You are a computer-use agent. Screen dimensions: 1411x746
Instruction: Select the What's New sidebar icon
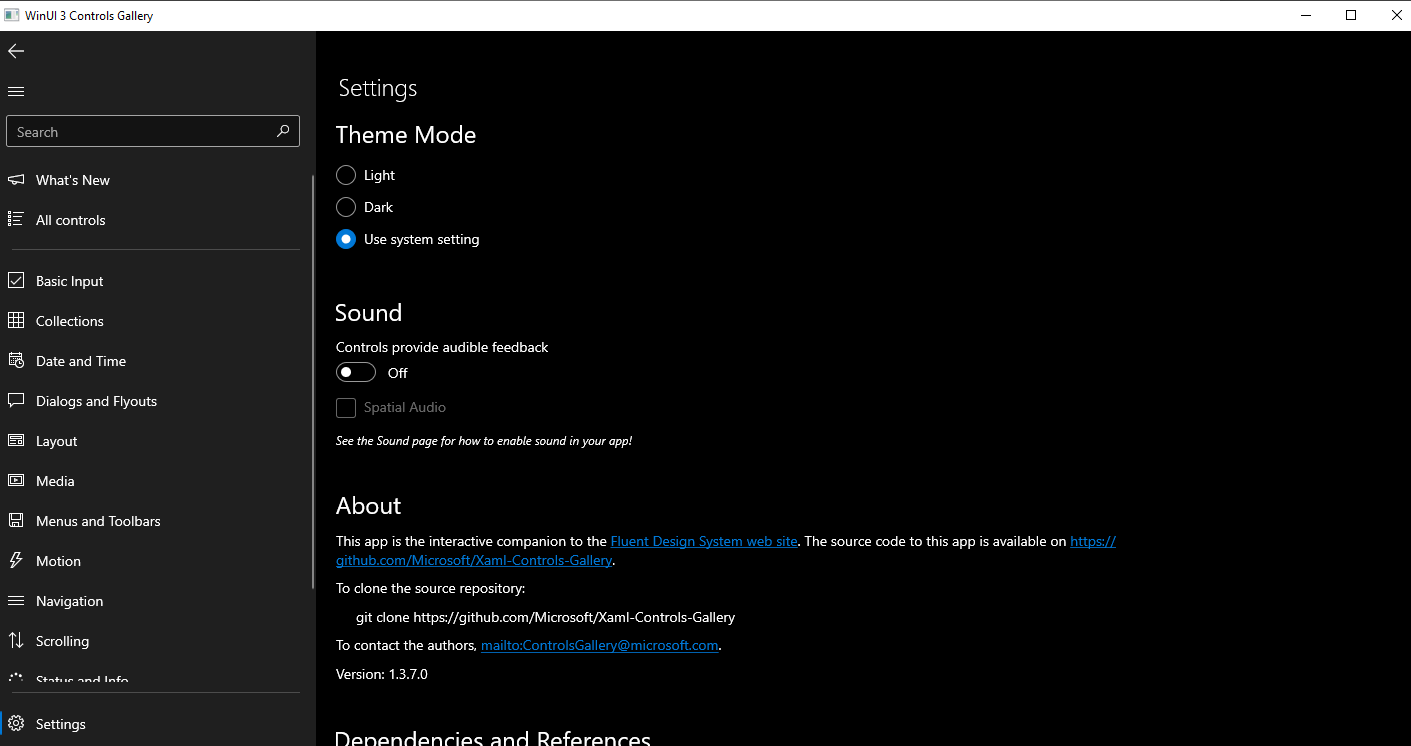pos(15,179)
